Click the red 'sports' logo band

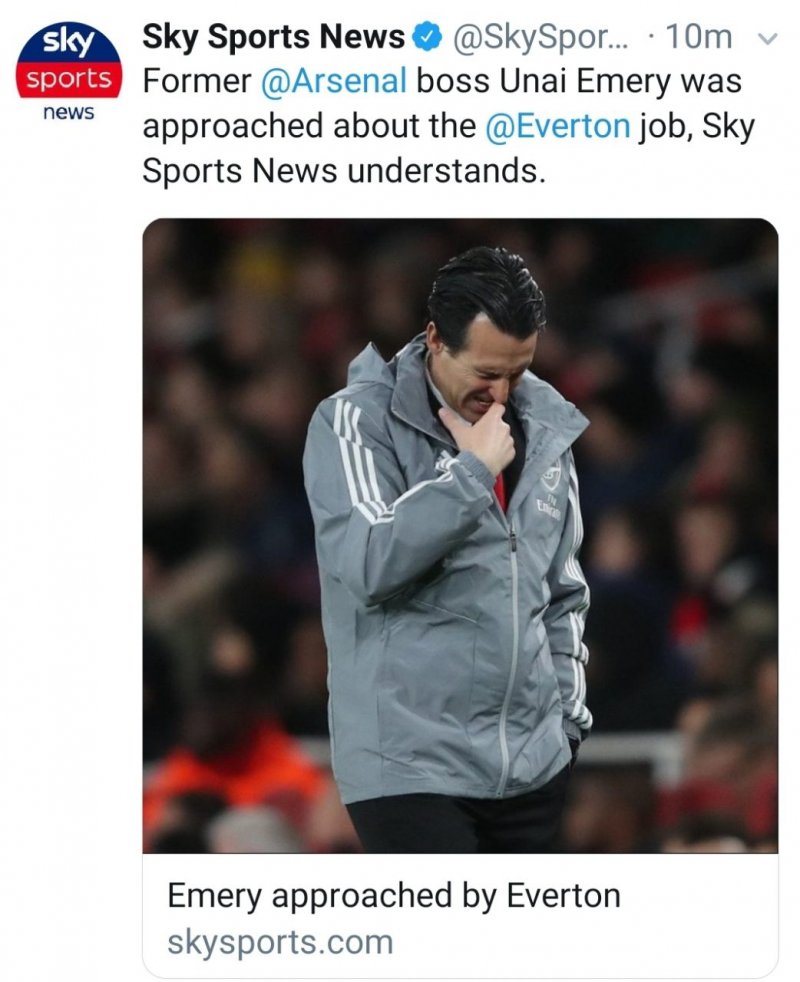coord(68,80)
